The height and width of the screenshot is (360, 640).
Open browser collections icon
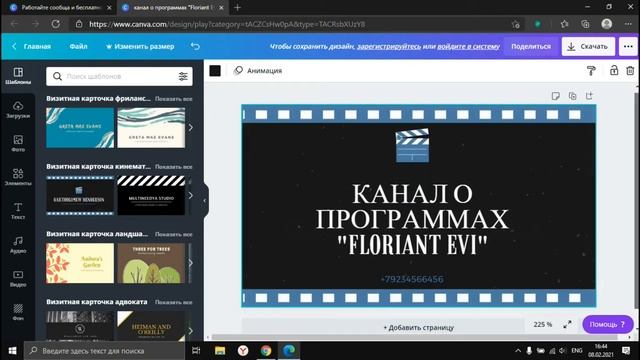click(x=585, y=24)
